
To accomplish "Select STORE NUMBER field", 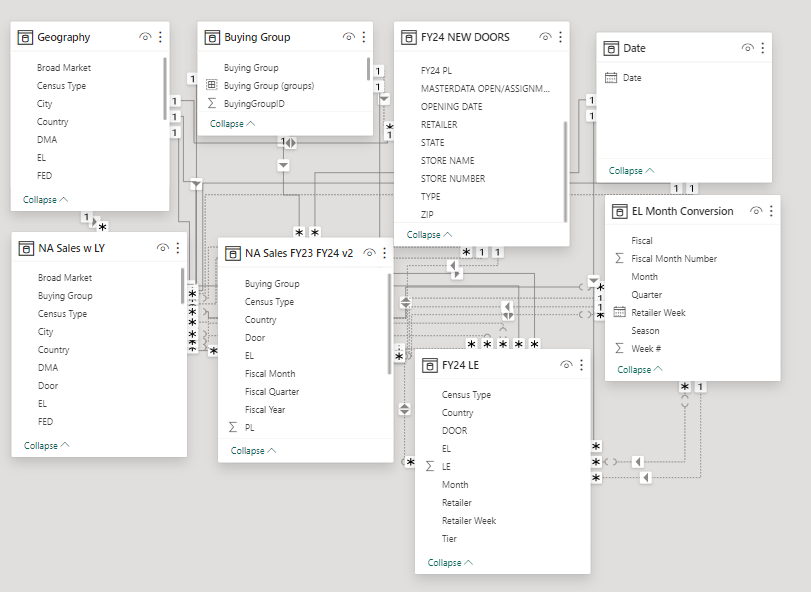I will click(x=453, y=178).
